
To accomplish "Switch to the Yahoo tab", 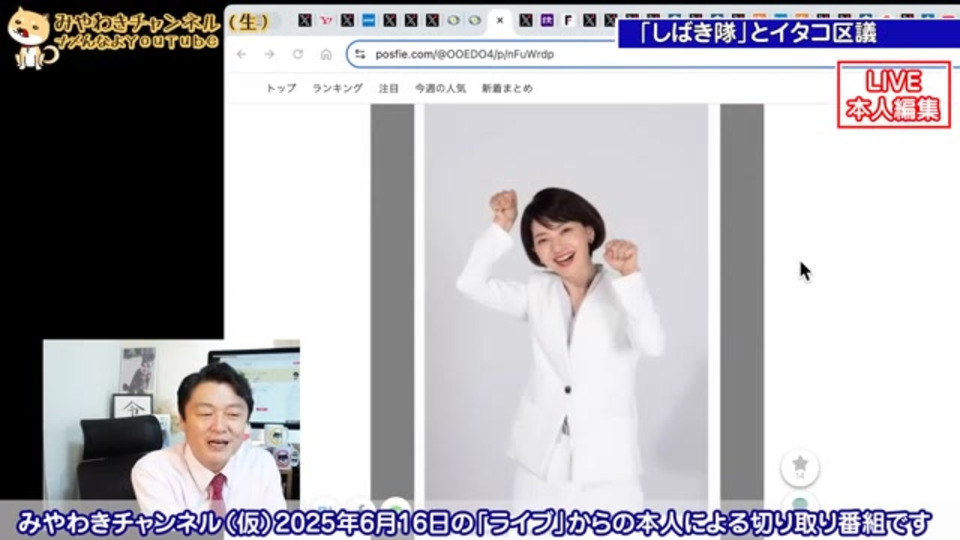I will click(x=326, y=20).
